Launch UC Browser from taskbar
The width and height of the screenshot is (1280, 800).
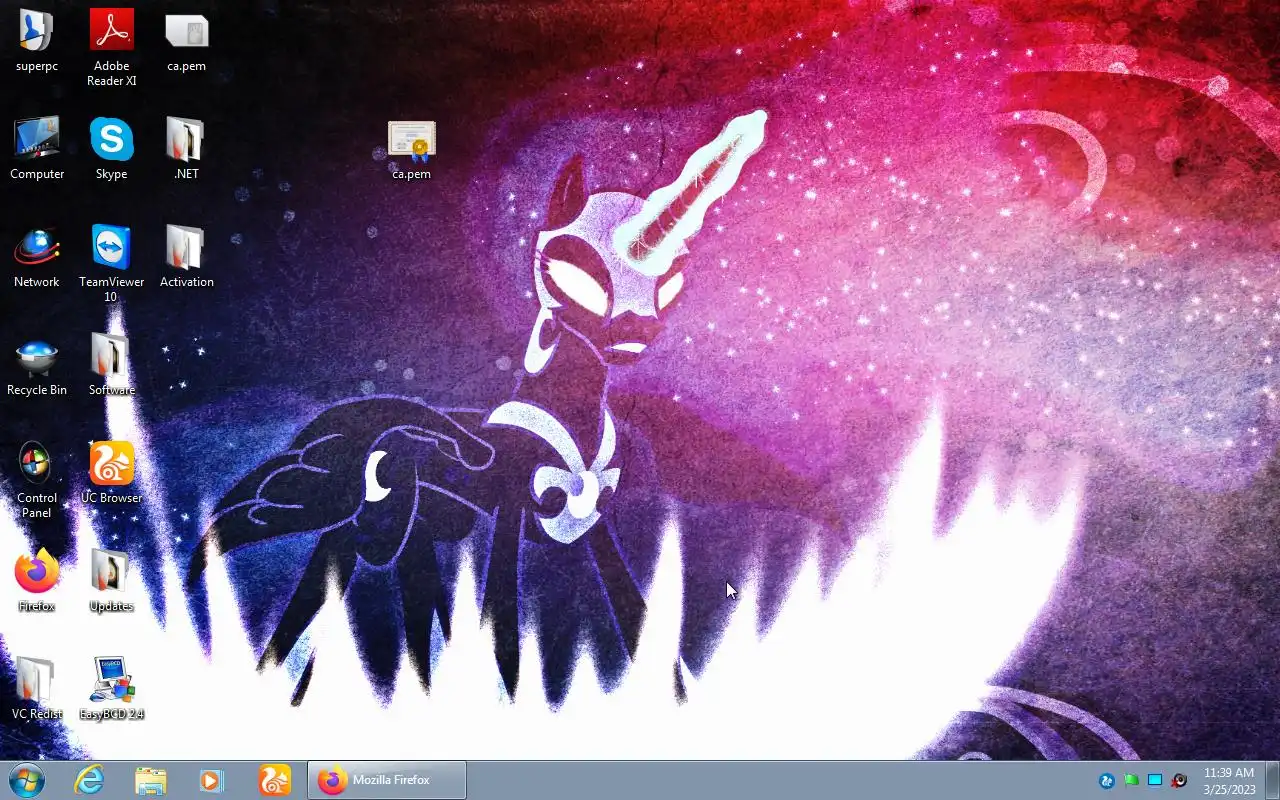274,780
